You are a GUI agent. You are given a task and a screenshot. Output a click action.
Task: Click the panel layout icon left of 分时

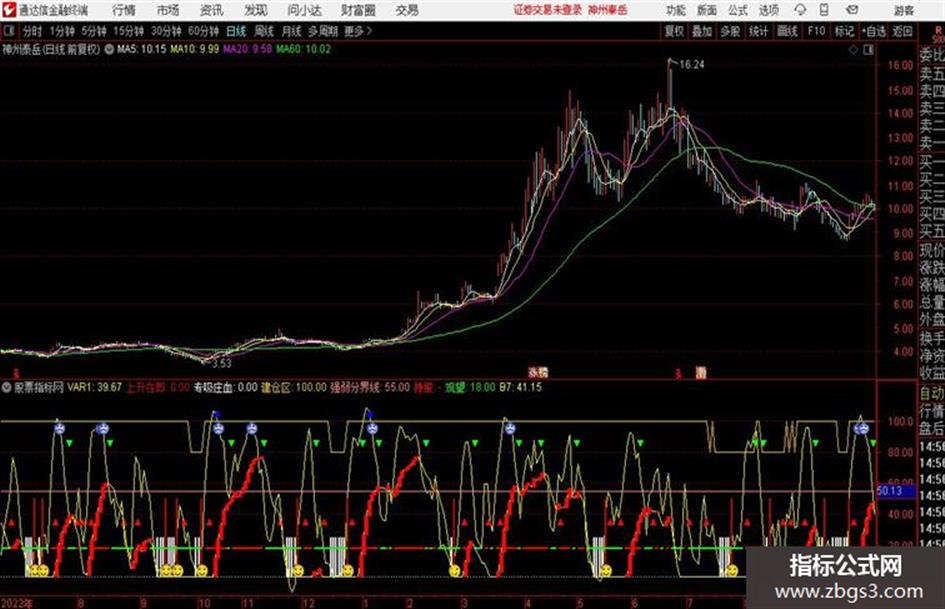pos(9,31)
